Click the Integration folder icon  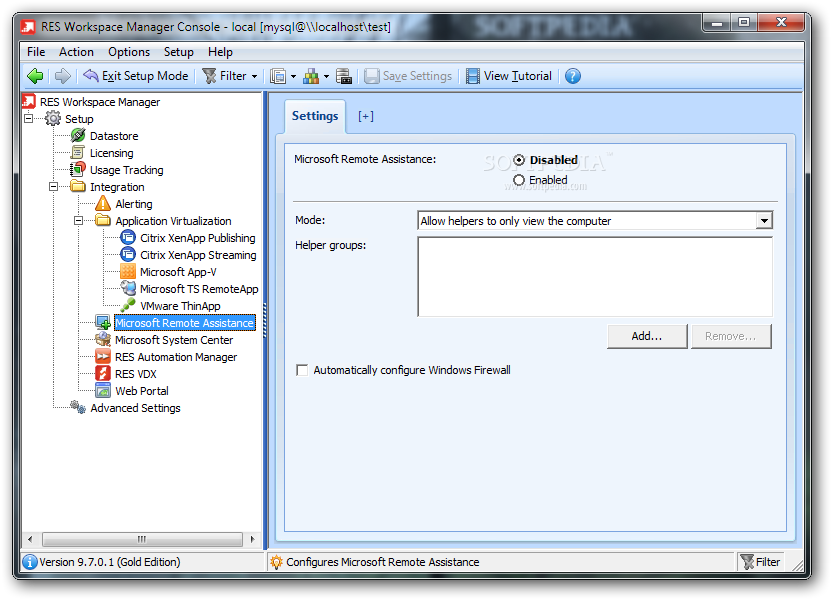pos(78,186)
